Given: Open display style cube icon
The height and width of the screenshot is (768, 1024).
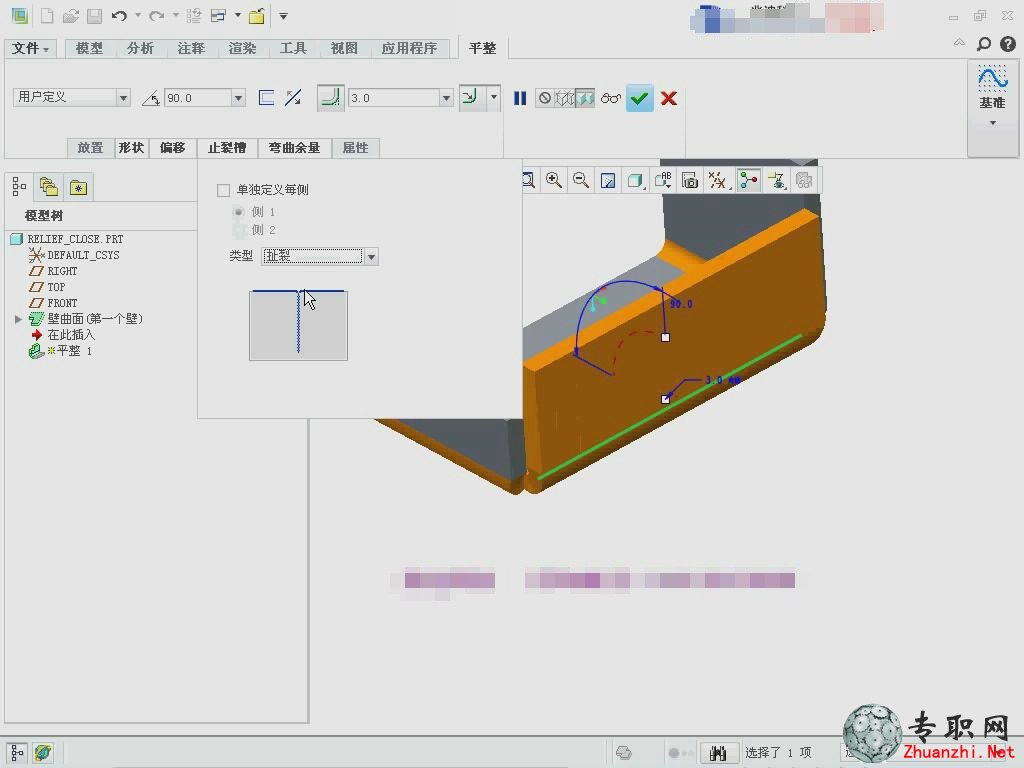Looking at the screenshot, I should pyautogui.click(x=635, y=180).
